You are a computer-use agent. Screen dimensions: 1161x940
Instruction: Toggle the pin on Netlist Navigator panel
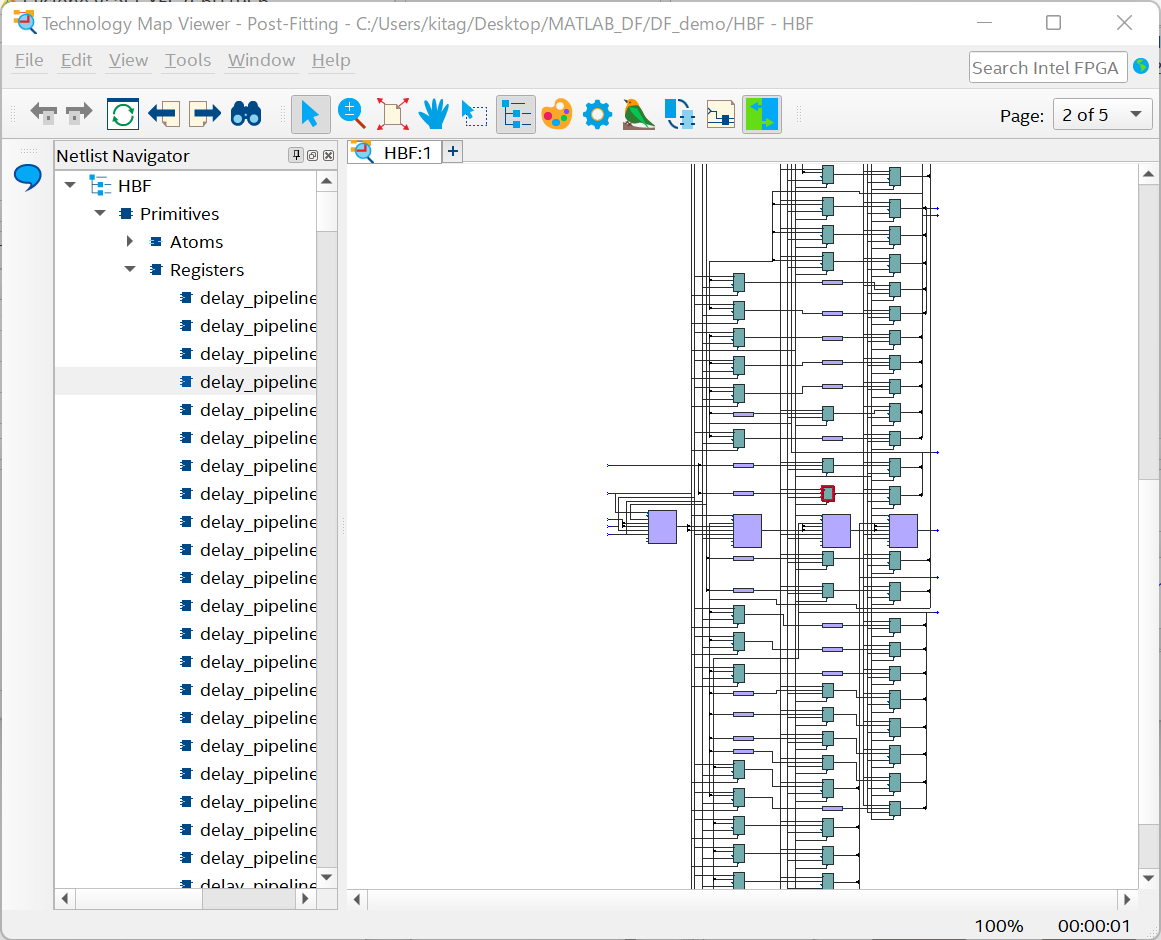[x=296, y=156]
